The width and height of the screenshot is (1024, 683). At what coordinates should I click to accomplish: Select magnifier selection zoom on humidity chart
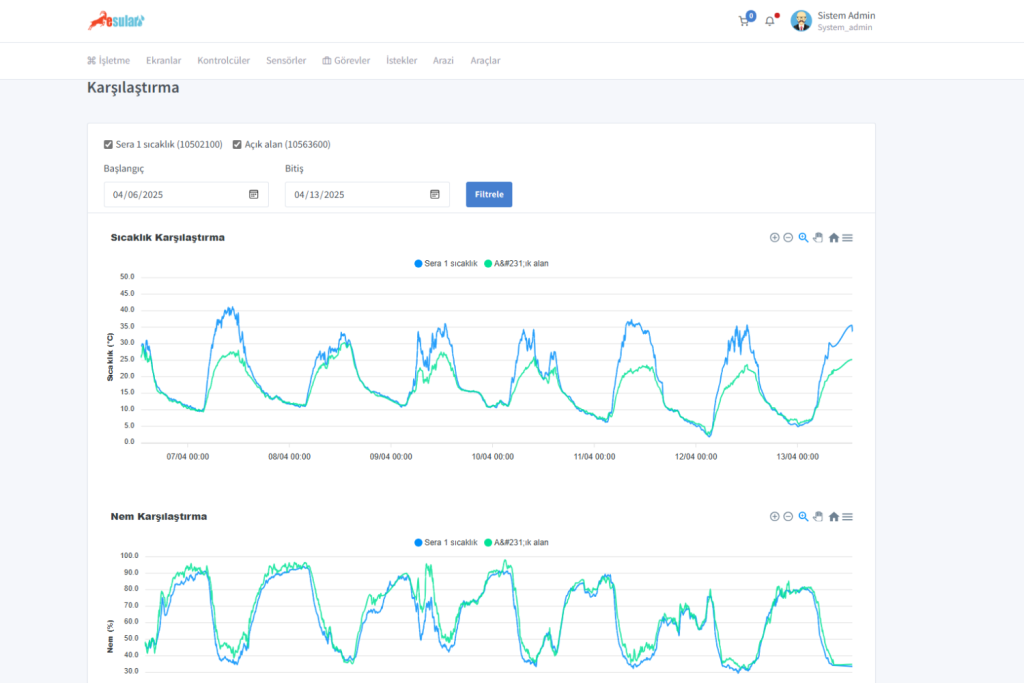[x=803, y=517]
